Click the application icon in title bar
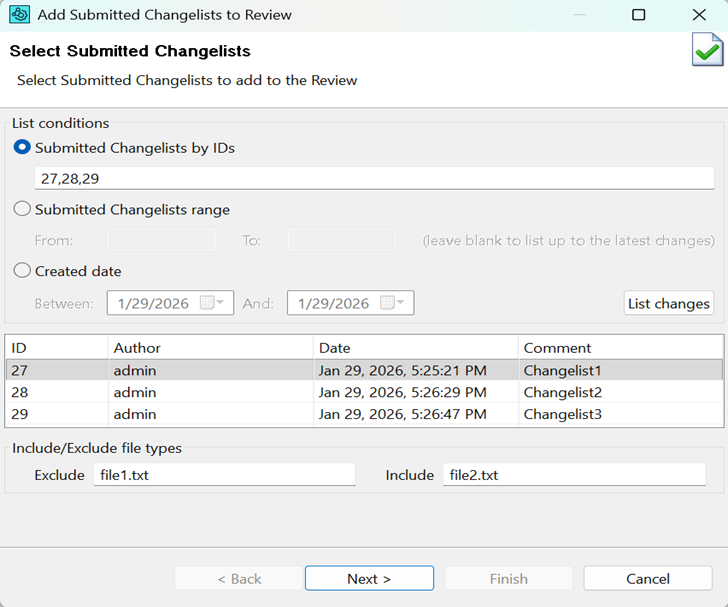 click(20, 14)
